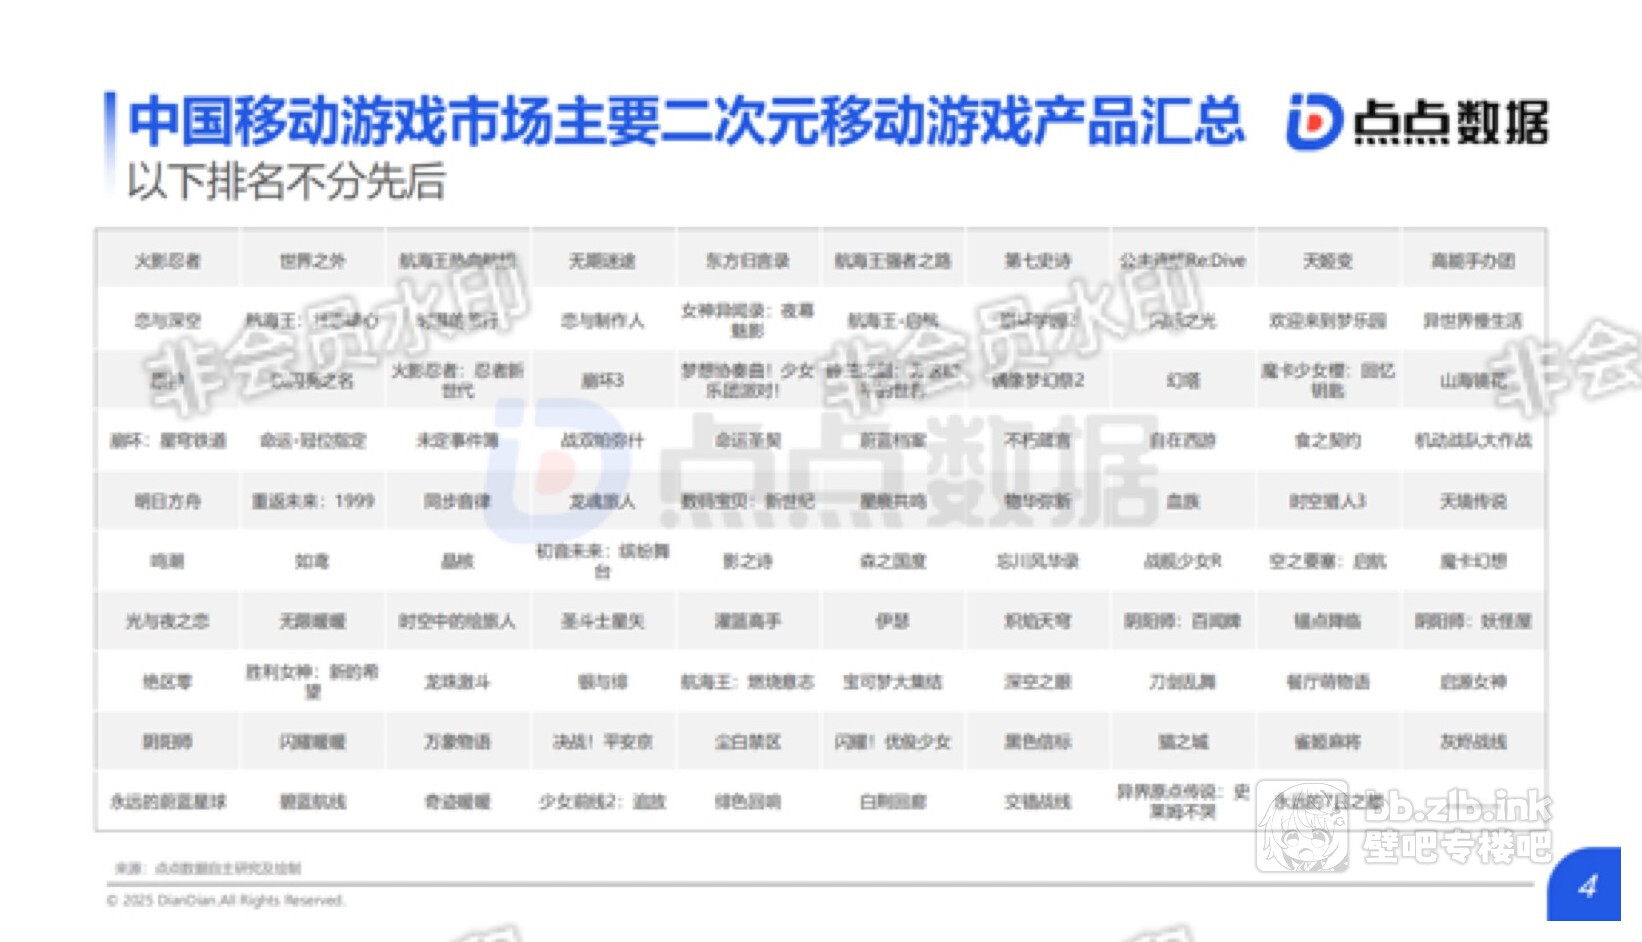Click the 闪耀！优俊少女 cell

(x=893, y=741)
